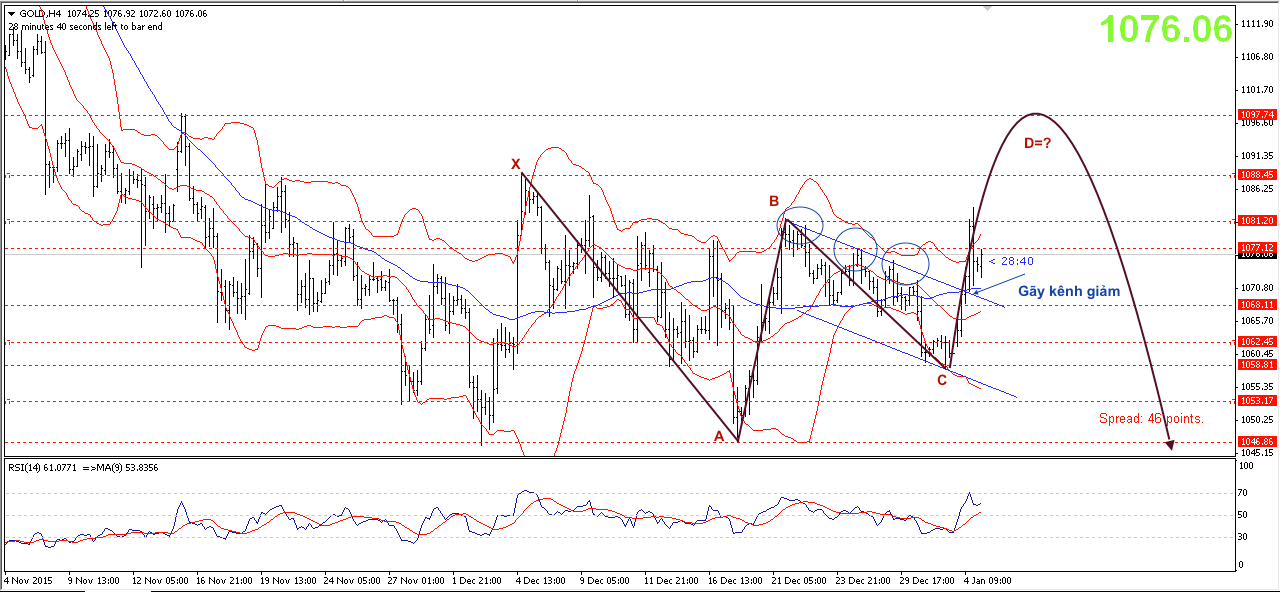Click the blue arrow pointing at channel break
The image size is (1280, 592).
(1000, 281)
